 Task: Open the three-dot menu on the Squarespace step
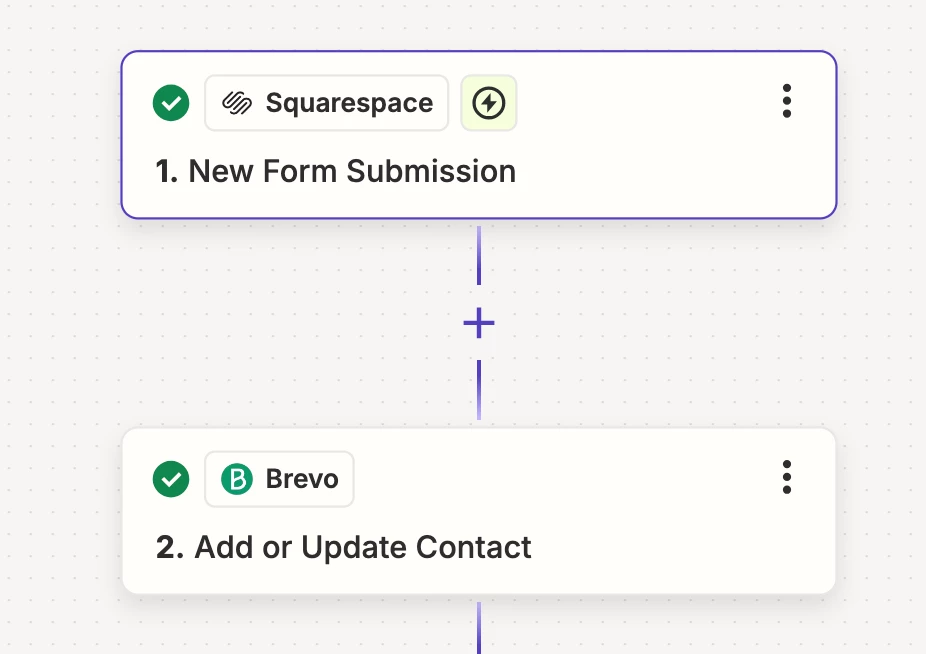tap(787, 102)
